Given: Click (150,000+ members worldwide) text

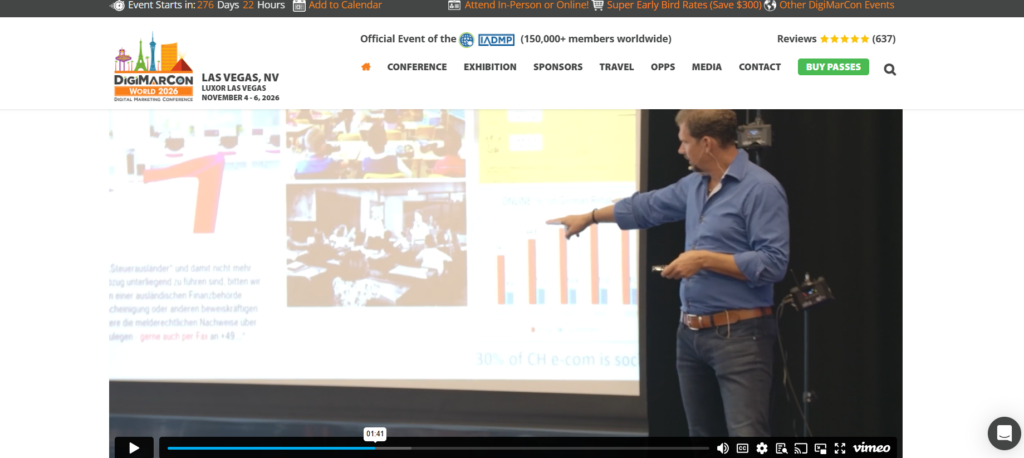Looking at the screenshot, I should (x=596, y=39).
